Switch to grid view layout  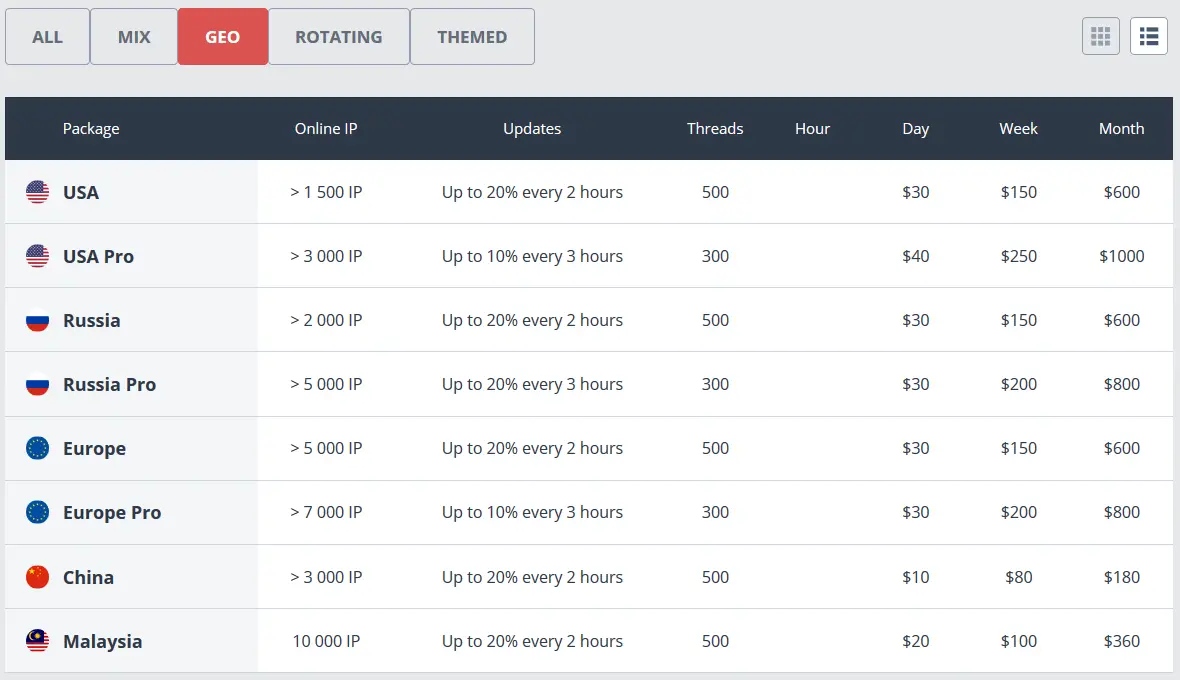[1100, 36]
